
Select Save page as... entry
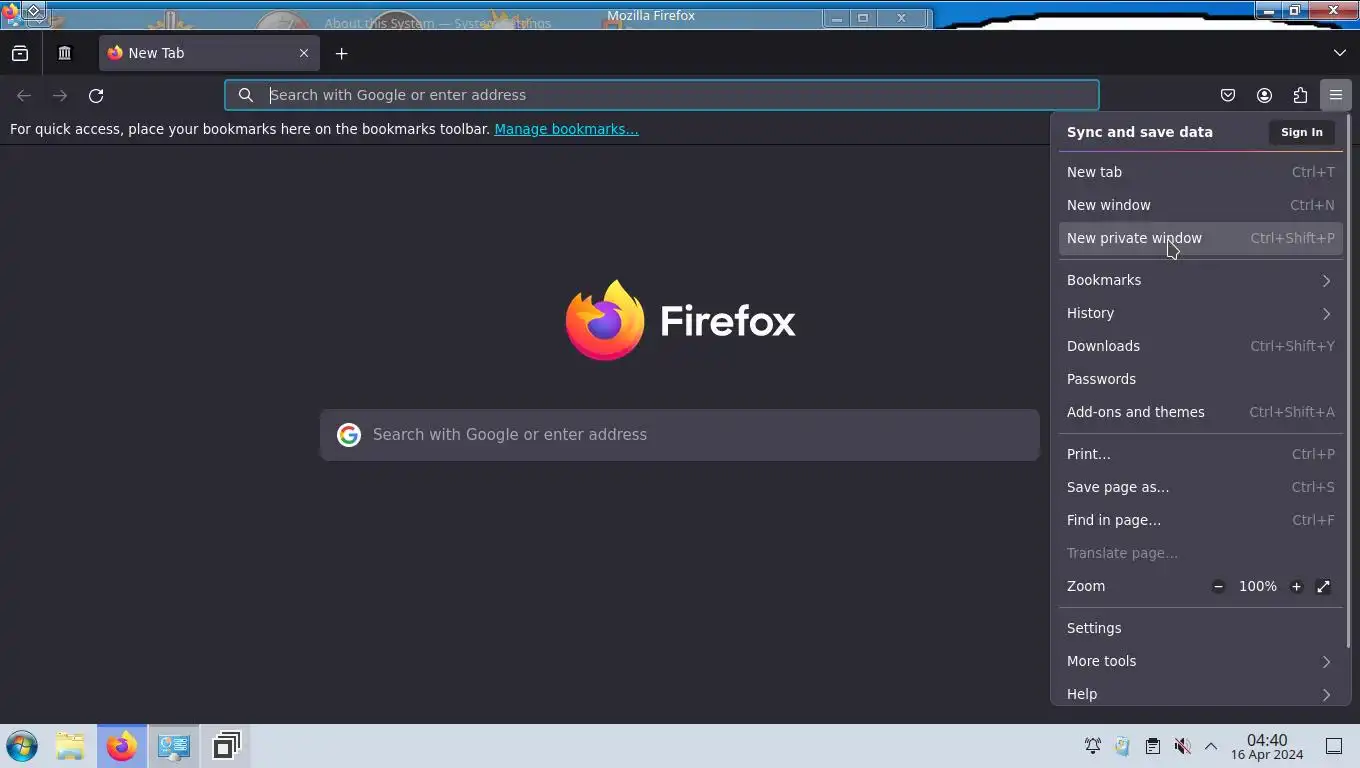point(1200,487)
